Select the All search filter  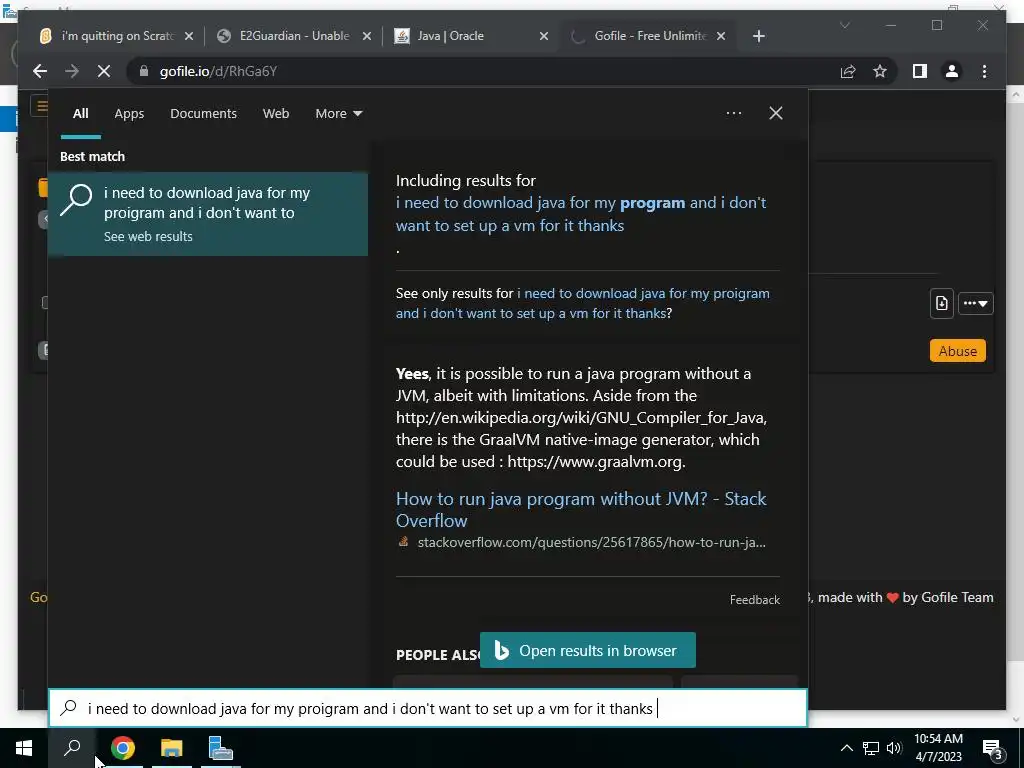tap(80, 114)
